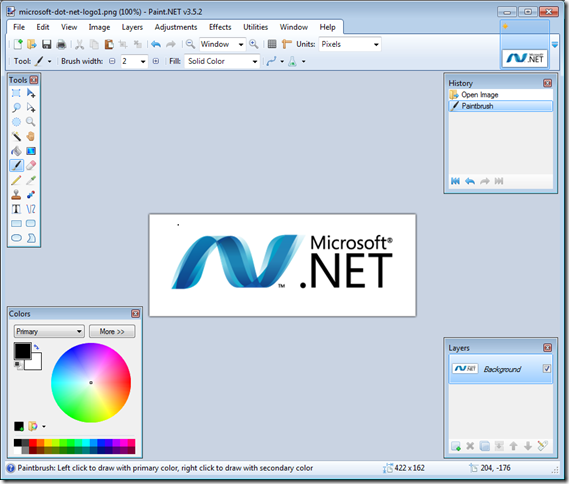Decrease brush width with minus button
This screenshot has height=484, width=569.
tap(112, 61)
